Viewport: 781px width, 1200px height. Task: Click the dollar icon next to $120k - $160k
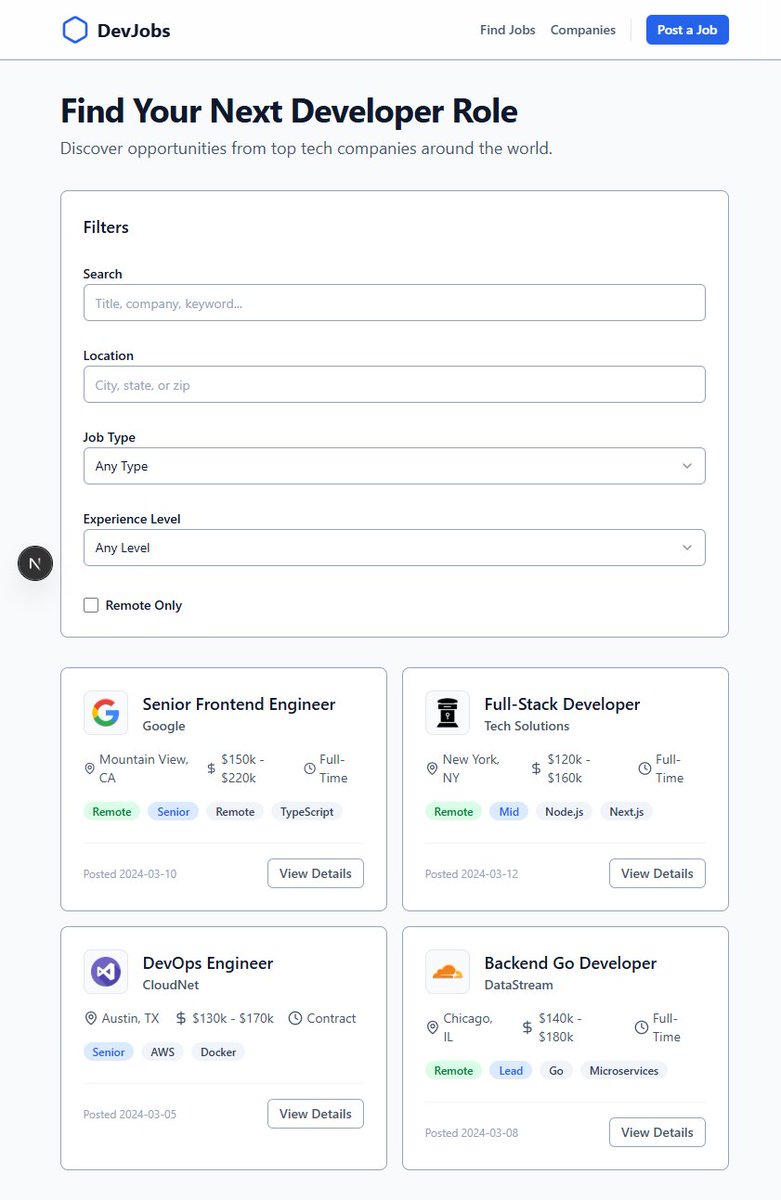(537, 769)
